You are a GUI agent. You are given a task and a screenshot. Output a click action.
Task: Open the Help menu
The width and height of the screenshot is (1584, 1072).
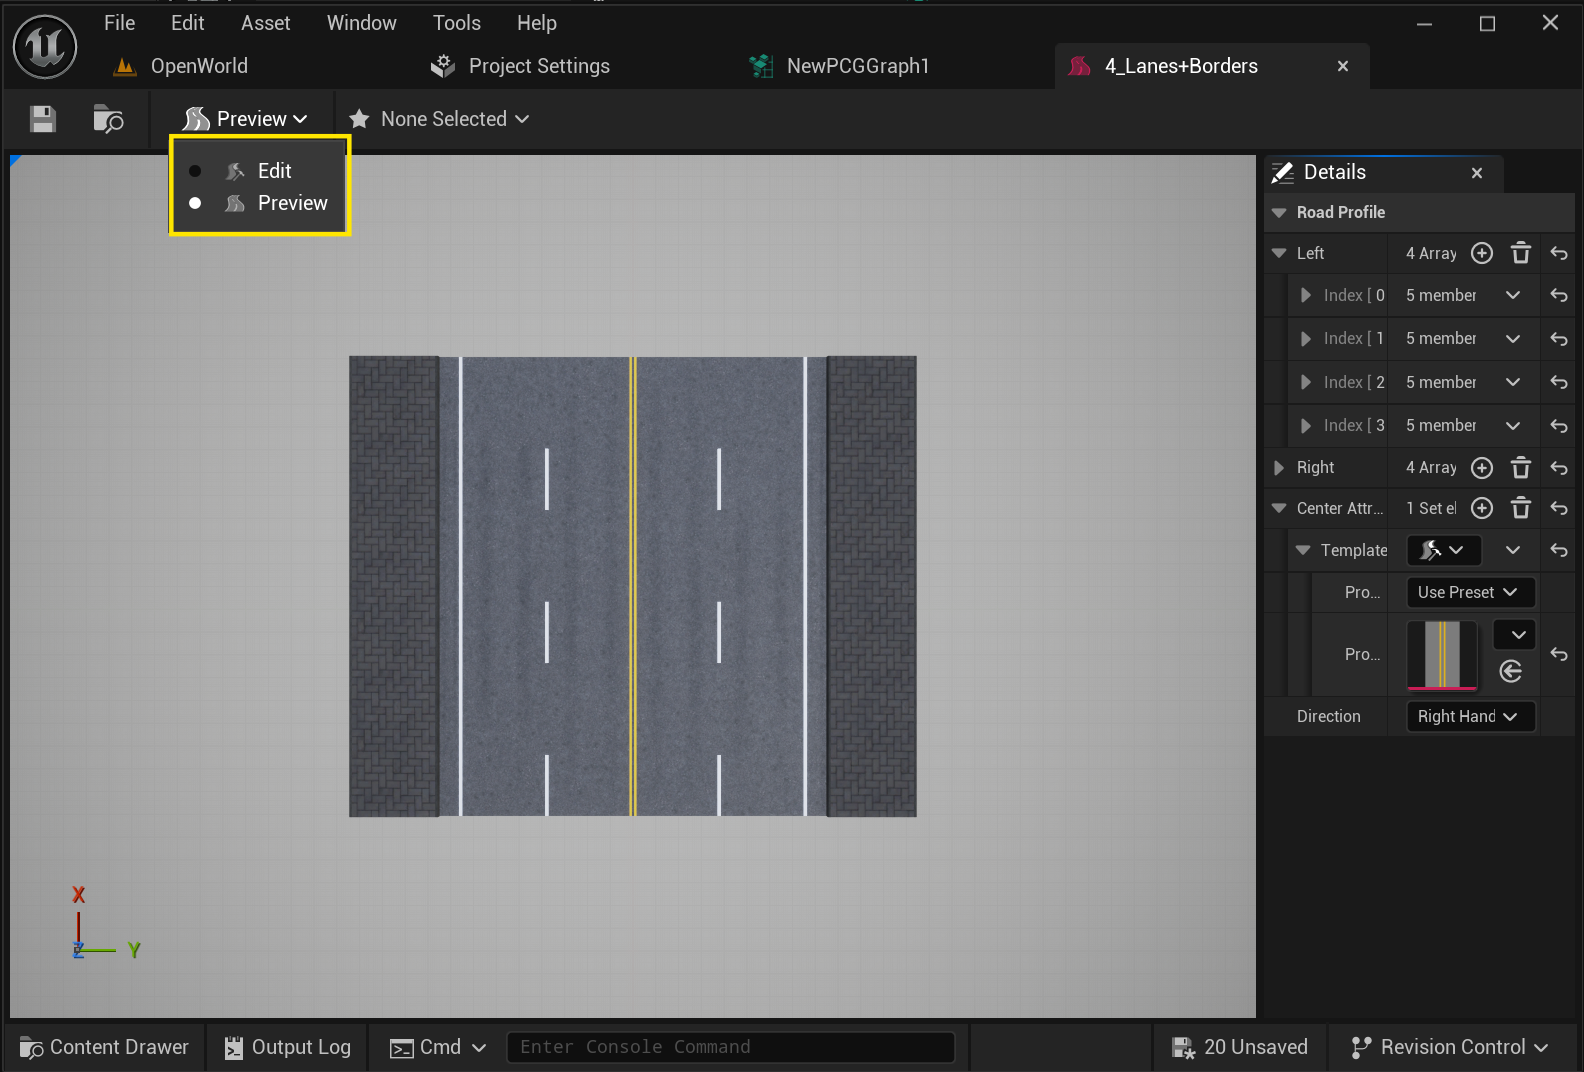pyautogui.click(x=536, y=23)
